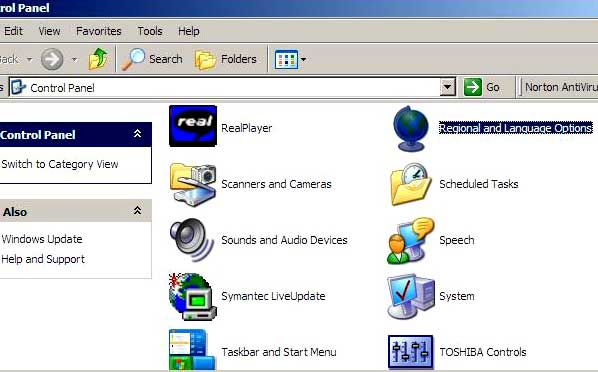The height and width of the screenshot is (372, 598).
Task: Select the Taskbar and Start Menu label
Action: point(279,352)
